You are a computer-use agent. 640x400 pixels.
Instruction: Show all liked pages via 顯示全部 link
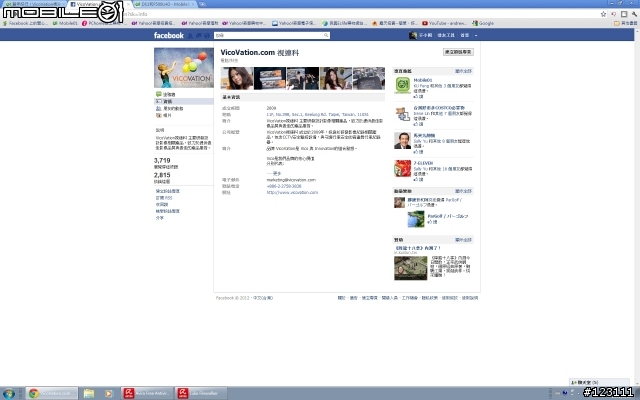pyautogui.click(x=463, y=71)
